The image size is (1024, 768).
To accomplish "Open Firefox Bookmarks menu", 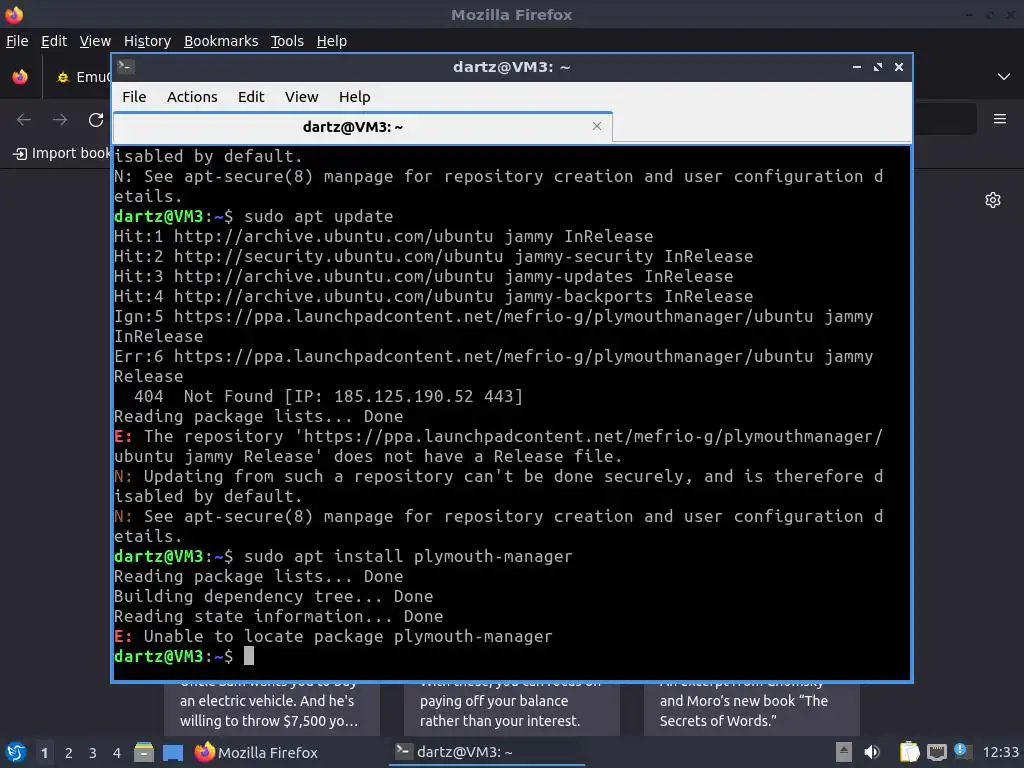I will [221, 41].
